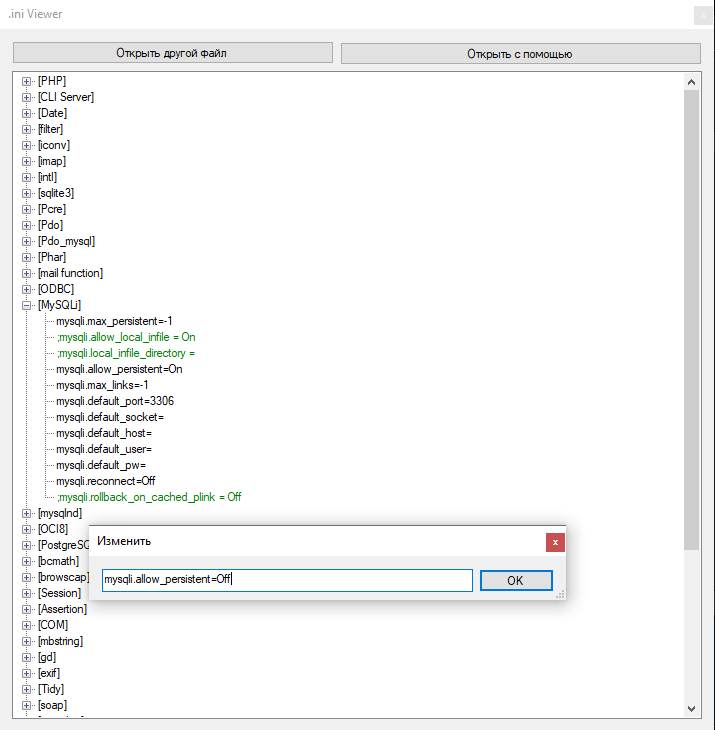Select the mysqli.max_persistent=-1 entry
The width and height of the screenshot is (715, 730).
tap(114, 321)
